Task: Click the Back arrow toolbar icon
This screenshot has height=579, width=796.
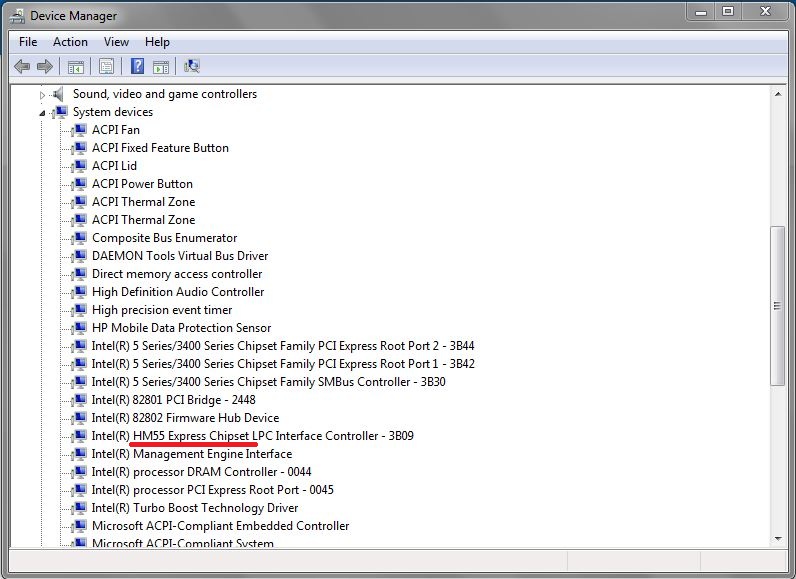Action: pos(22,66)
